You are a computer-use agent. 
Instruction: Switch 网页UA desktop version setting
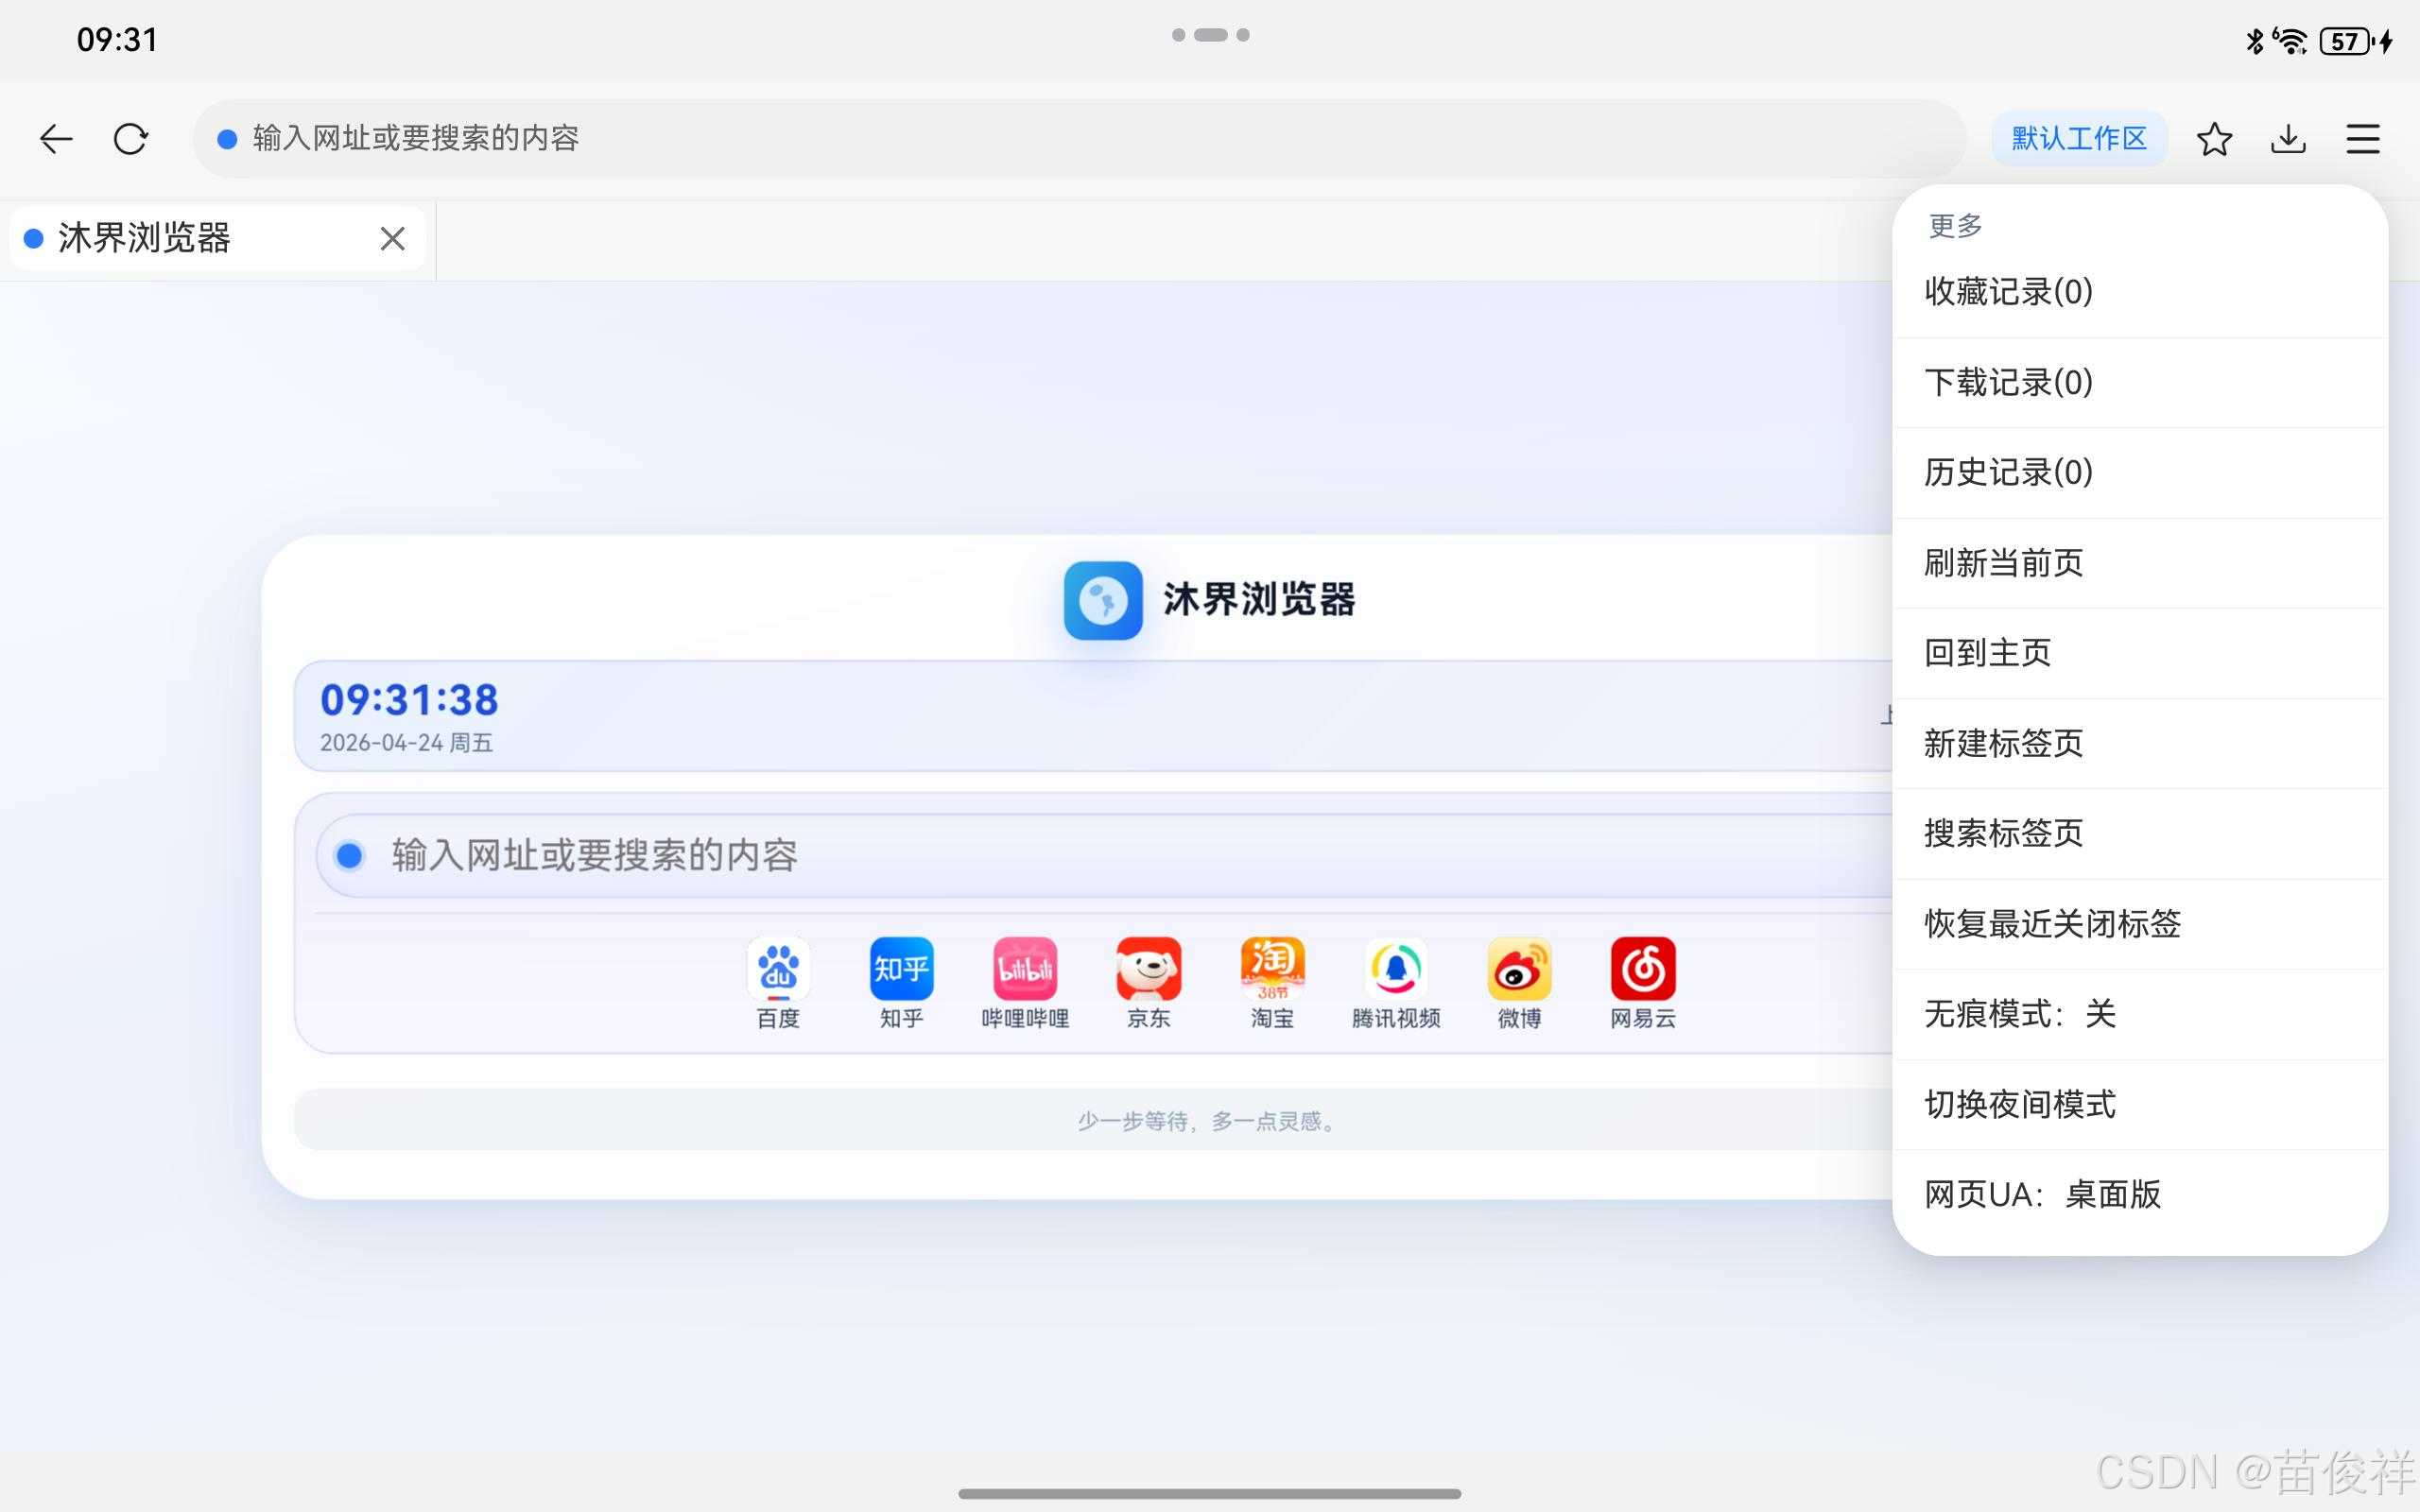coord(2042,1194)
